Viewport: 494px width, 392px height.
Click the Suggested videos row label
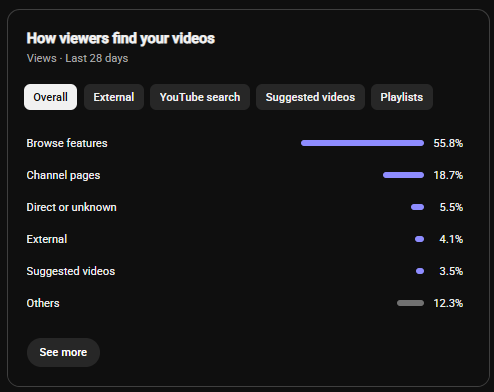[71, 271]
